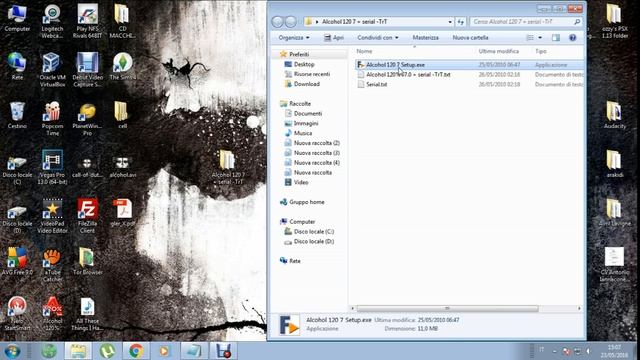Select the cell folder on desktop
The width and height of the screenshot is (640, 360).
[122, 115]
